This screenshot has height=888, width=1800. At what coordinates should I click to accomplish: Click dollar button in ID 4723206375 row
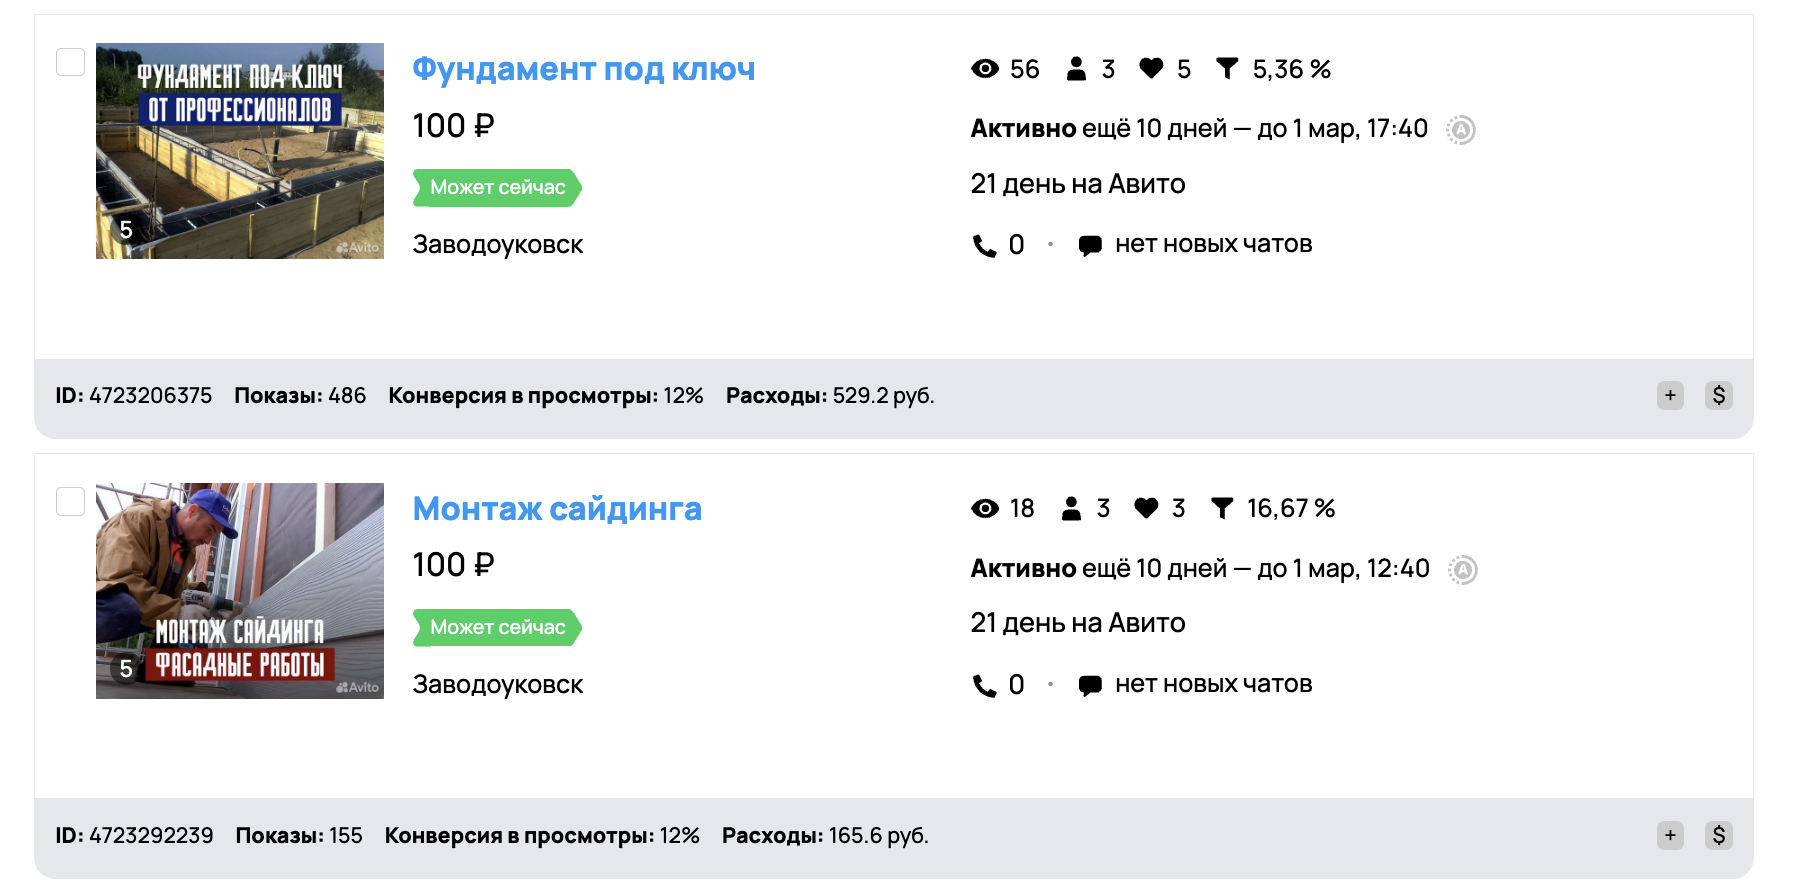(x=1719, y=396)
